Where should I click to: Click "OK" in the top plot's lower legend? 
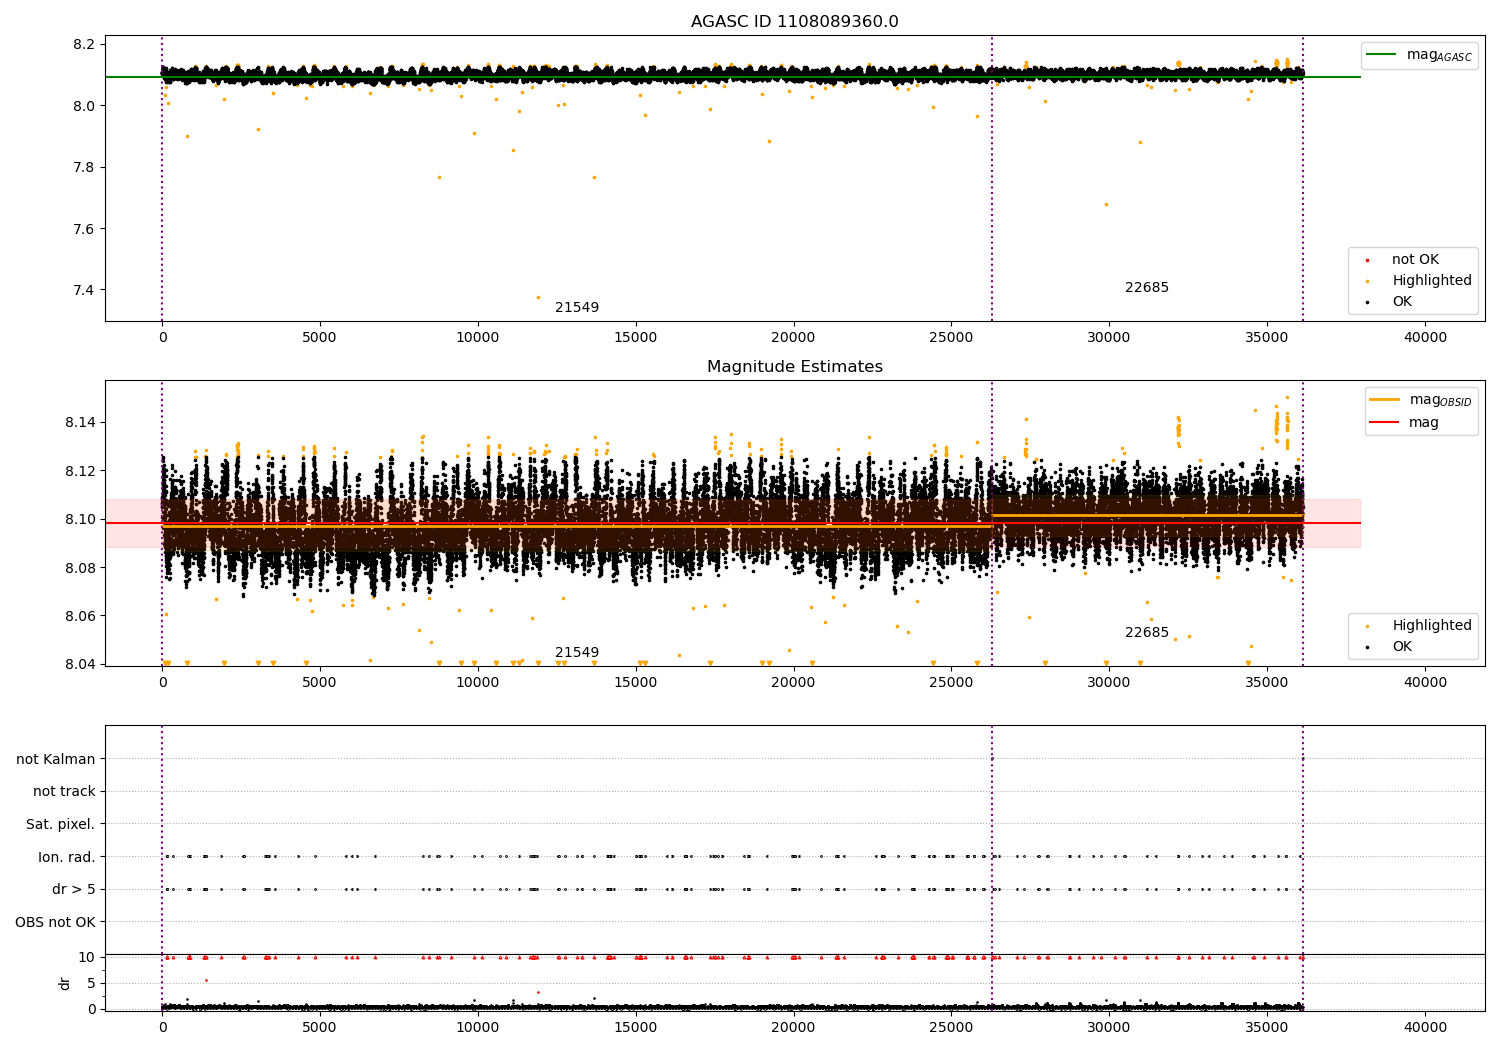click(1402, 302)
